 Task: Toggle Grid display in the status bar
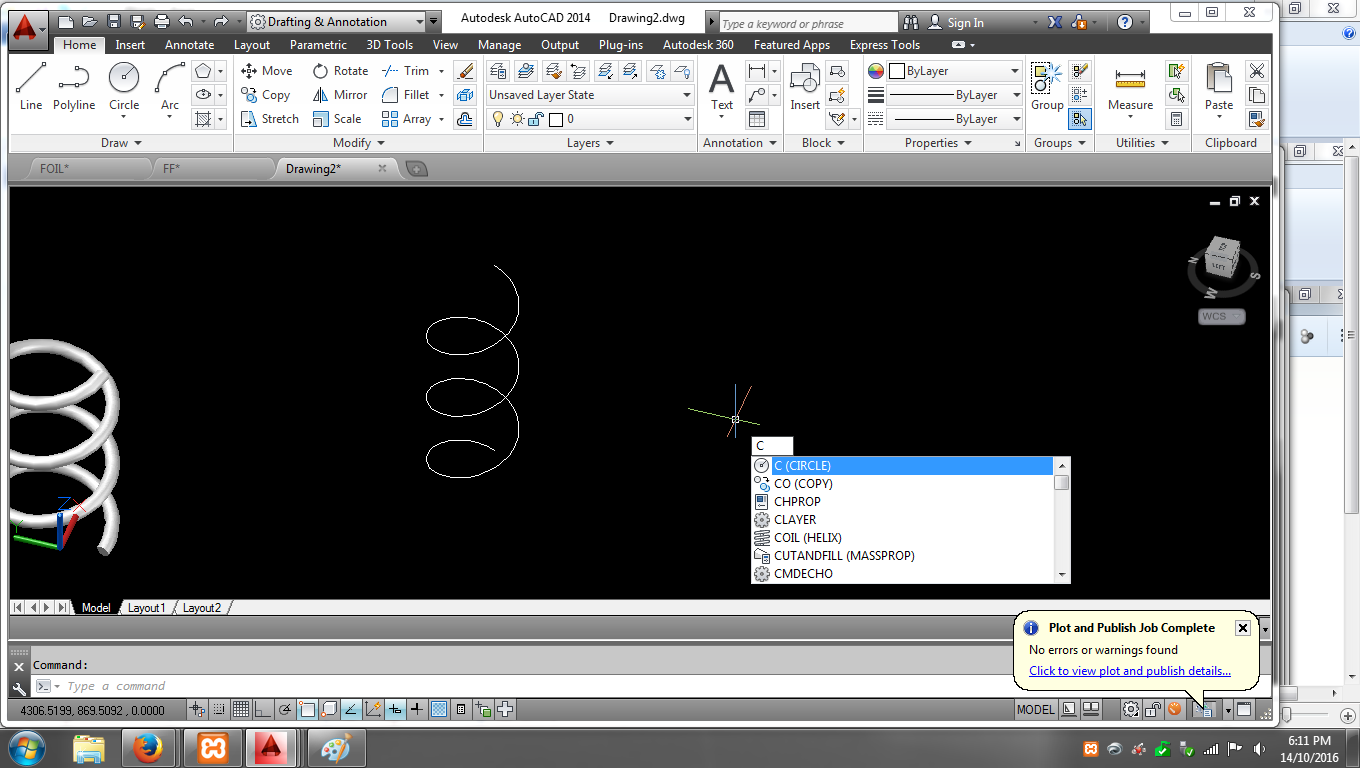pyautogui.click(x=240, y=709)
